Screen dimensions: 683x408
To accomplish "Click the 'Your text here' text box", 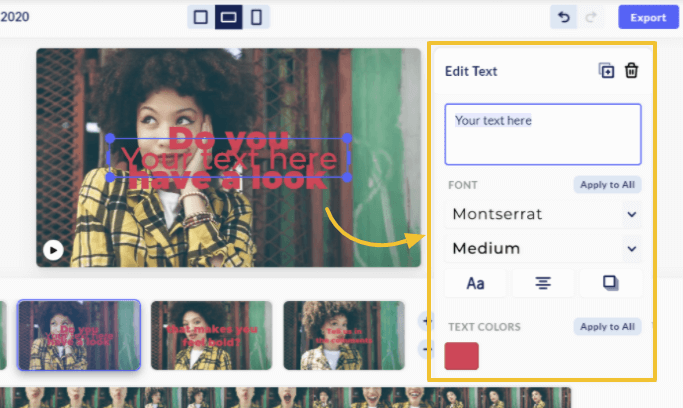I will click(x=543, y=134).
